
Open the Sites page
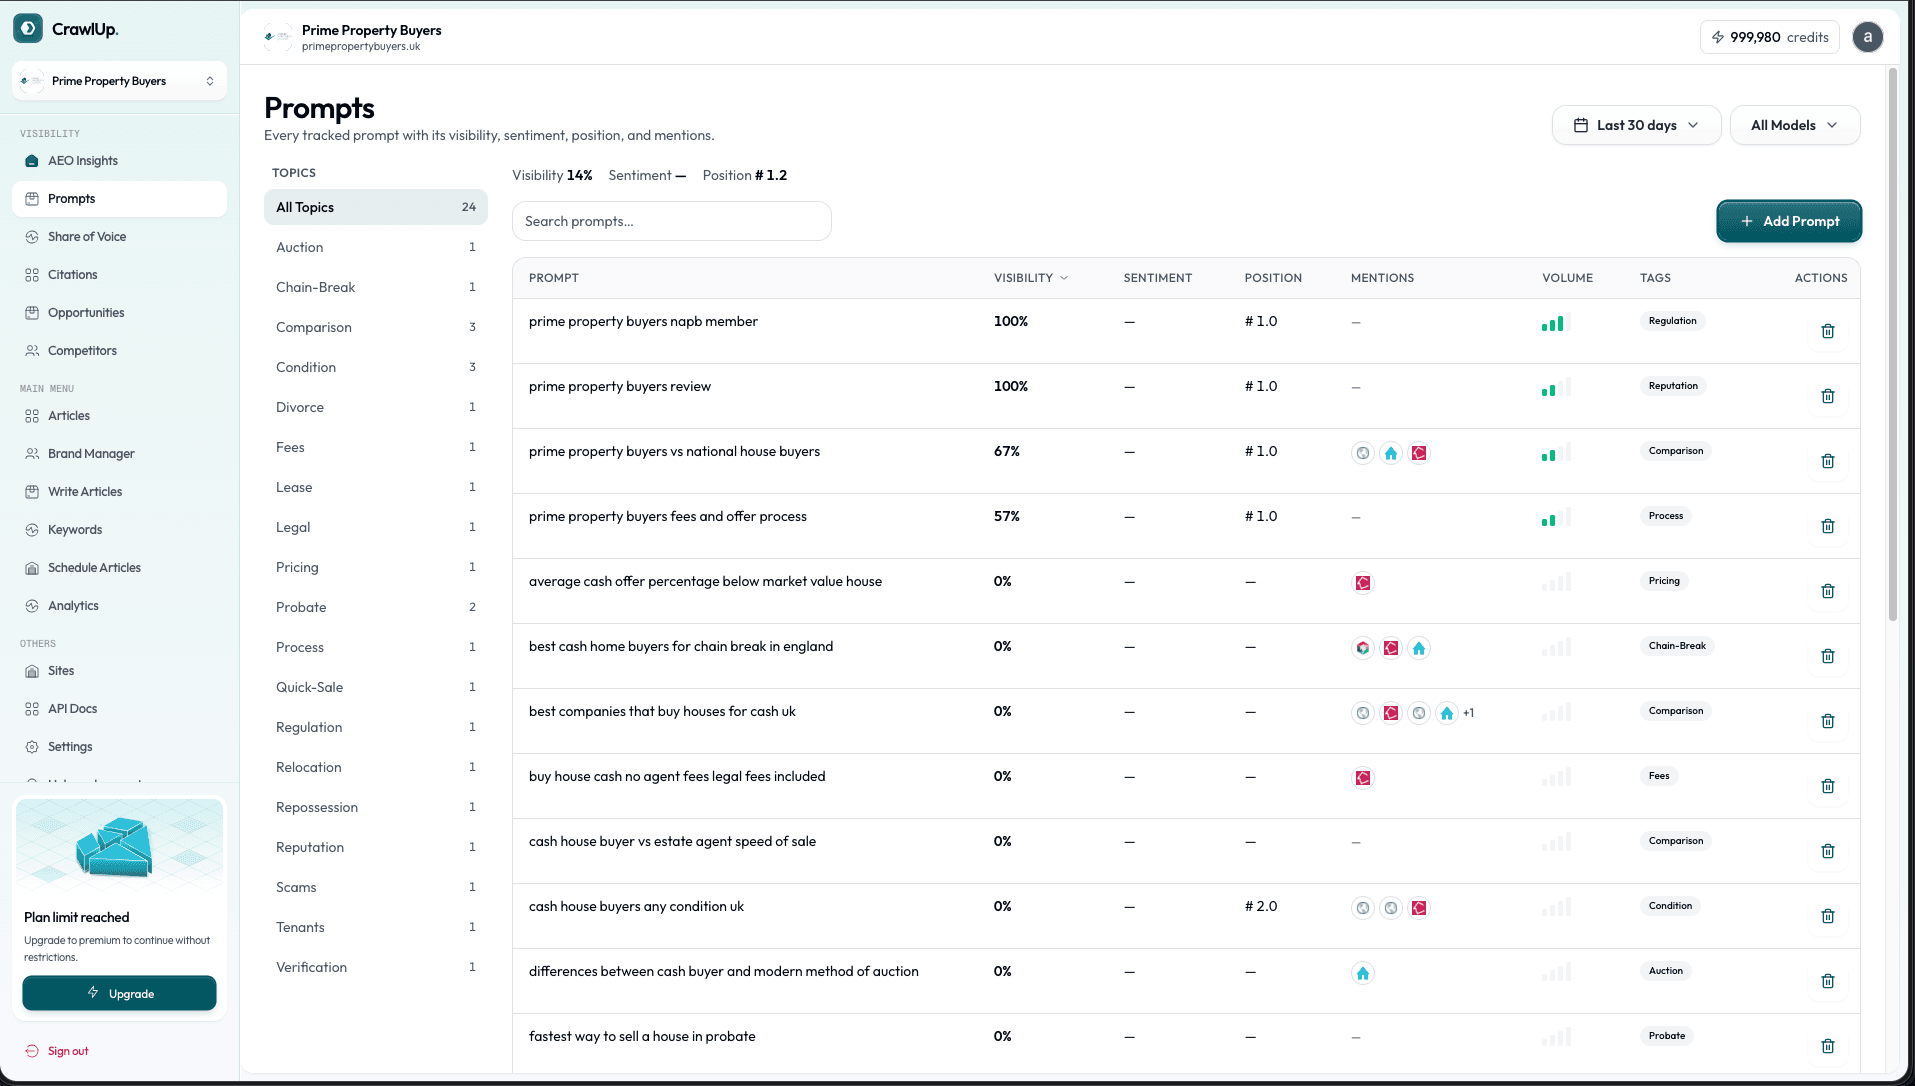point(119,671)
